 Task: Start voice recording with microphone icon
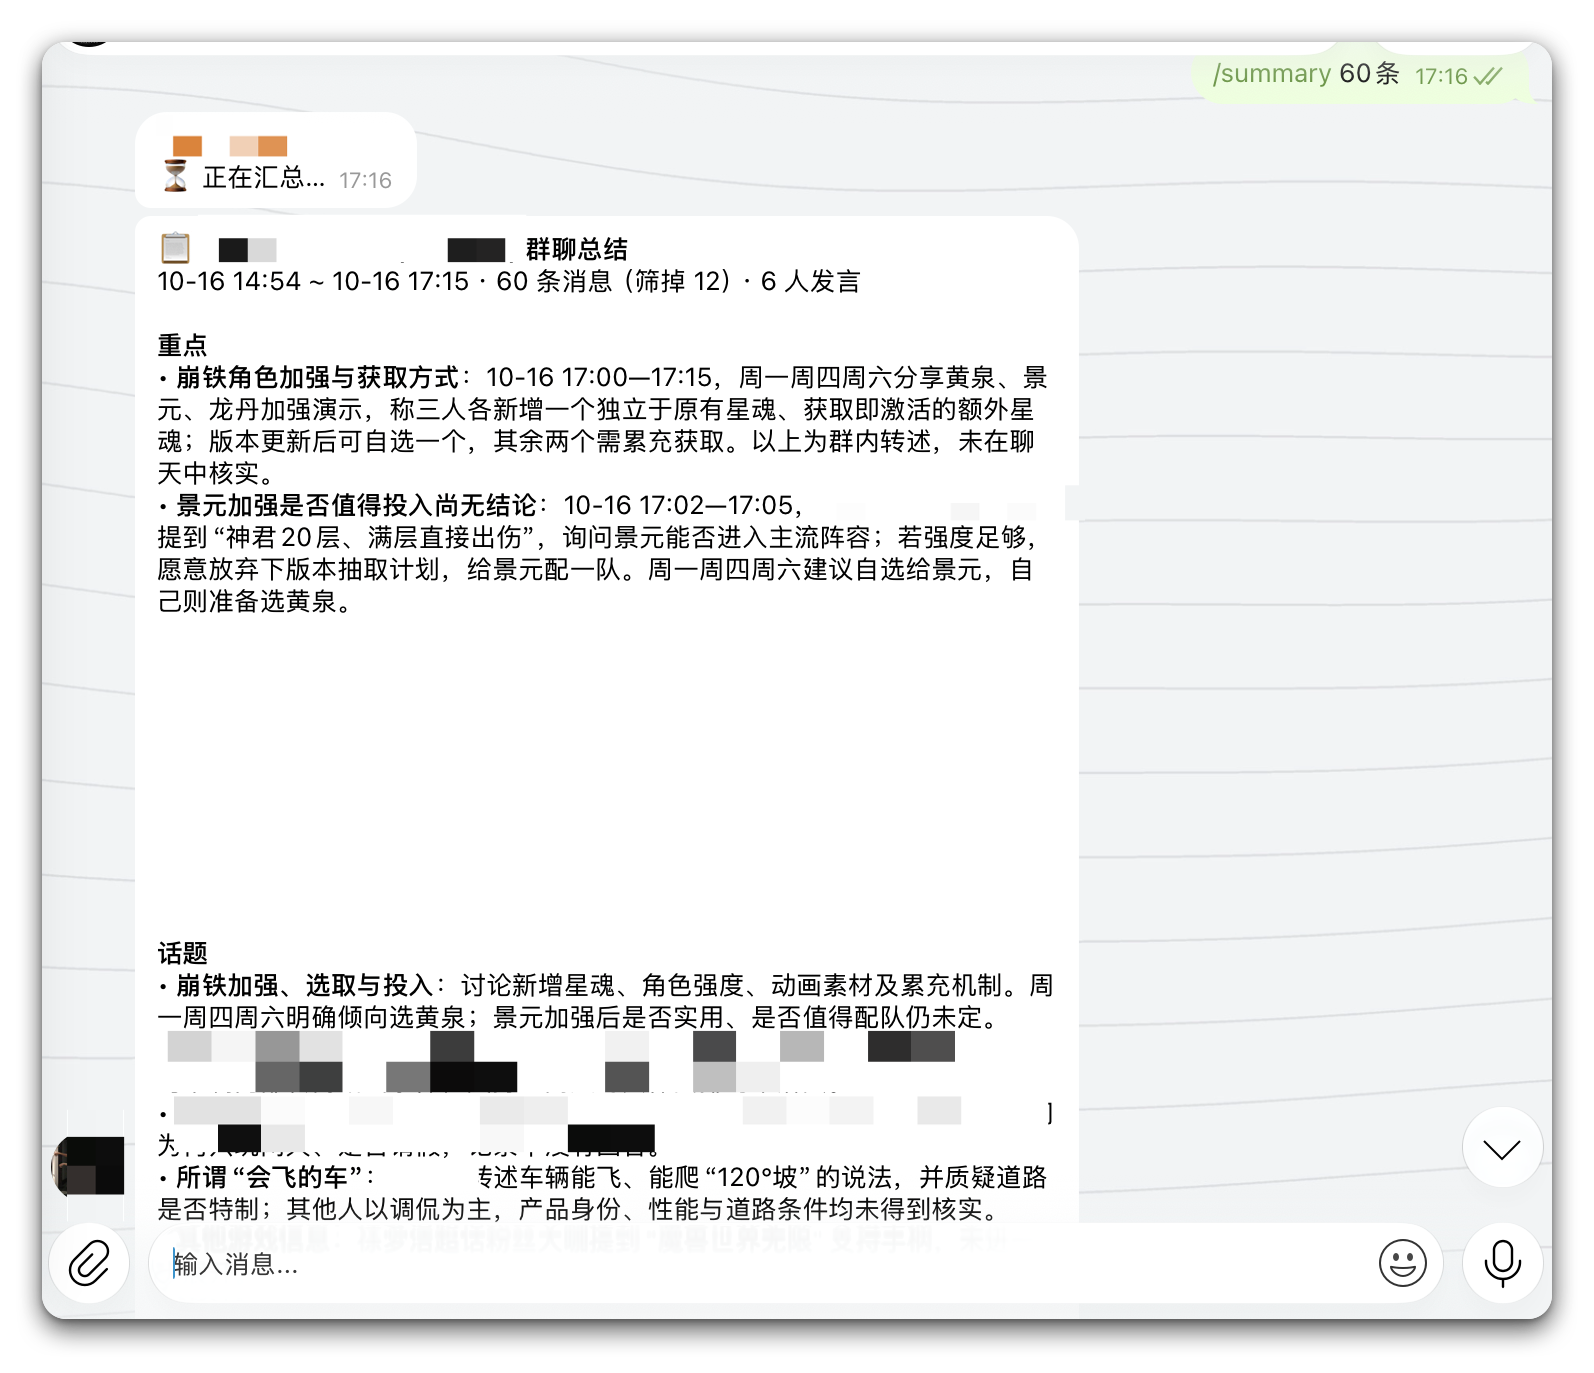[x=1502, y=1263]
